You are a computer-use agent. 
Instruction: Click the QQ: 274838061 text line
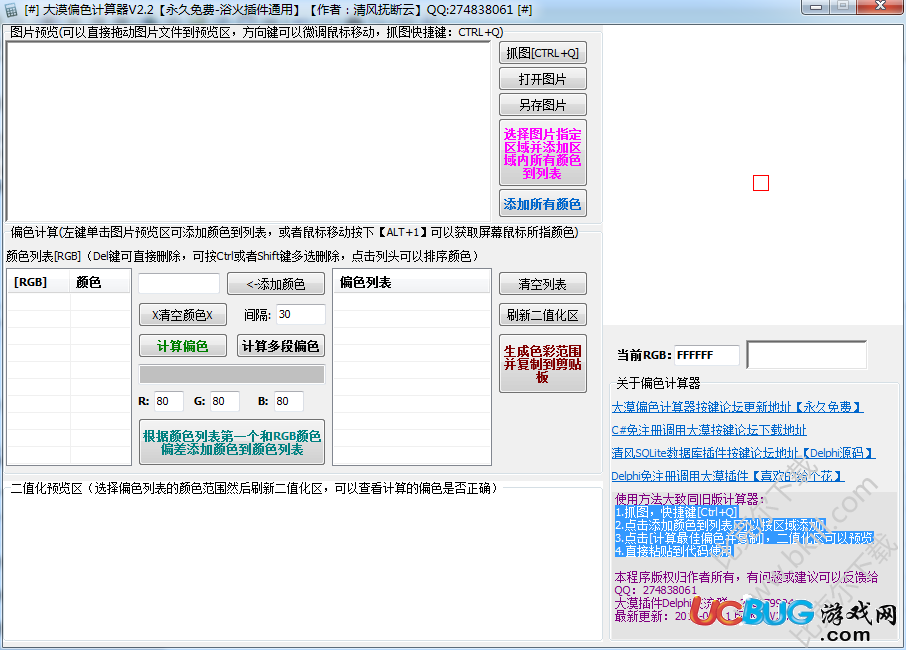pyautogui.click(x=656, y=590)
